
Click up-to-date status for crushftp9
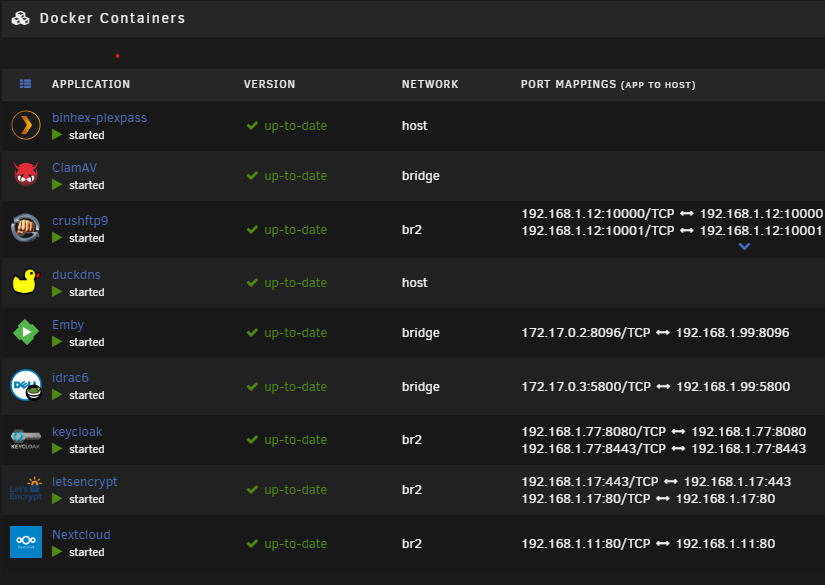(x=295, y=230)
